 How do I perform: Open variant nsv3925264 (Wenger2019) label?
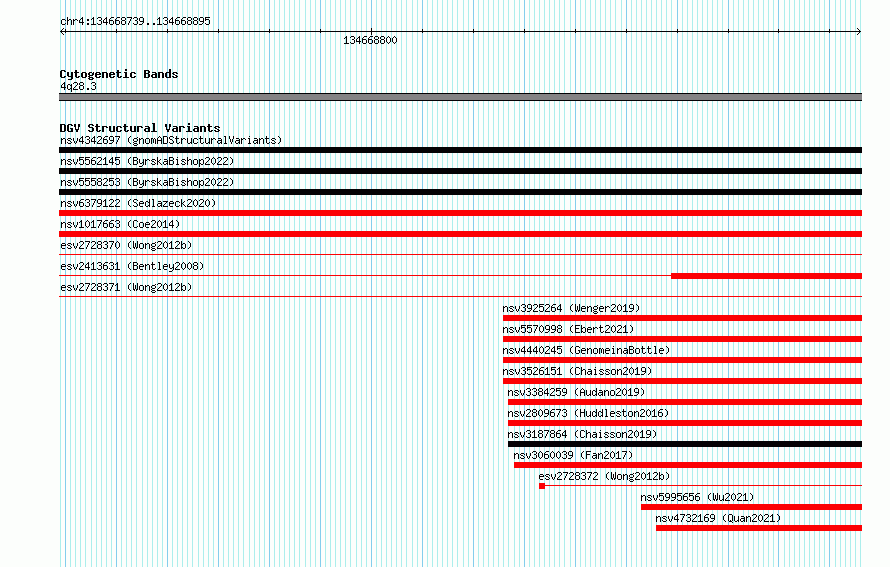(x=571, y=308)
